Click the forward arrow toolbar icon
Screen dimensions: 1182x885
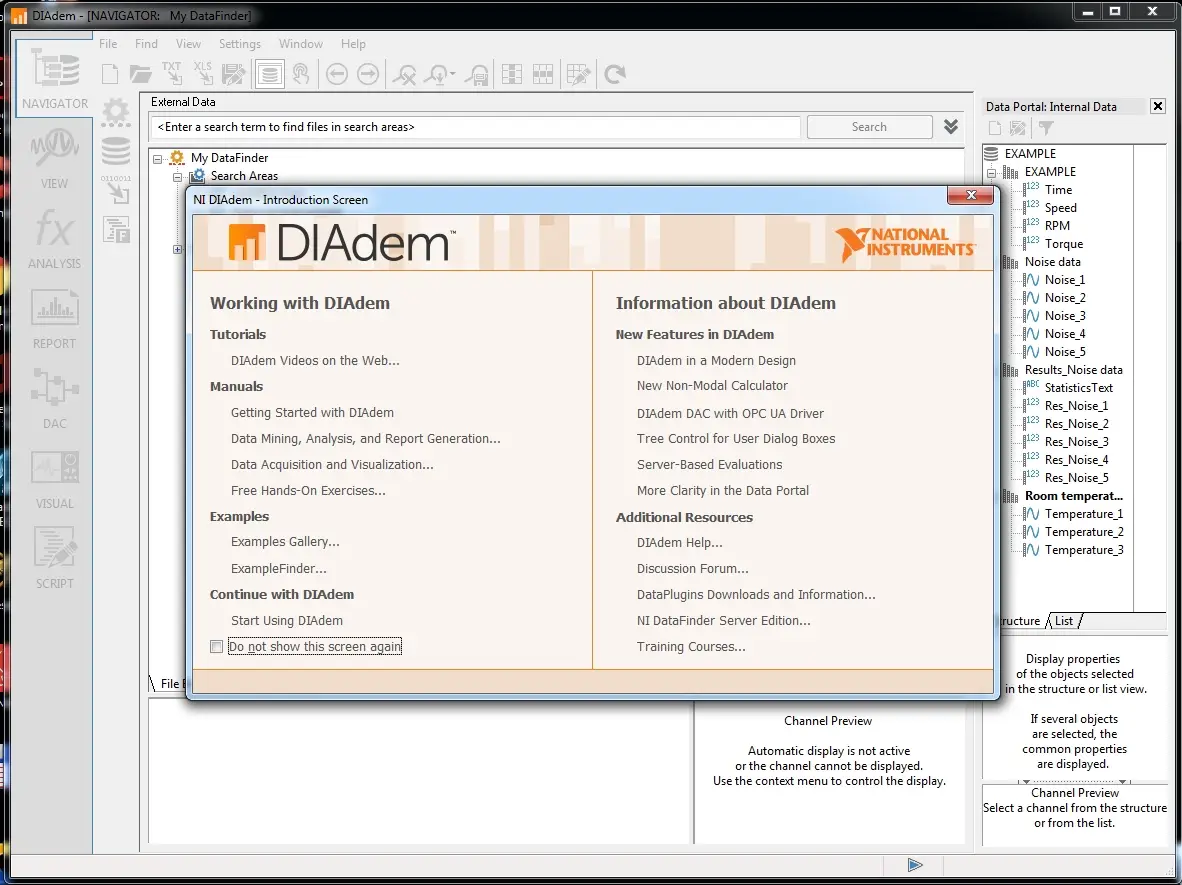pos(368,74)
